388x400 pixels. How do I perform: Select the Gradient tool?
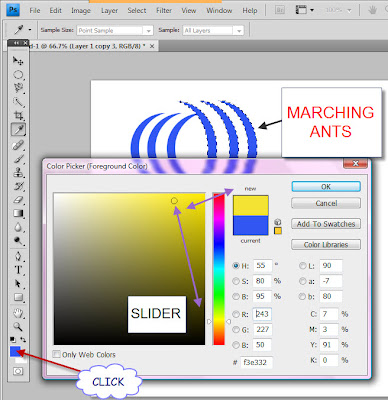pyautogui.click(x=18, y=214)
